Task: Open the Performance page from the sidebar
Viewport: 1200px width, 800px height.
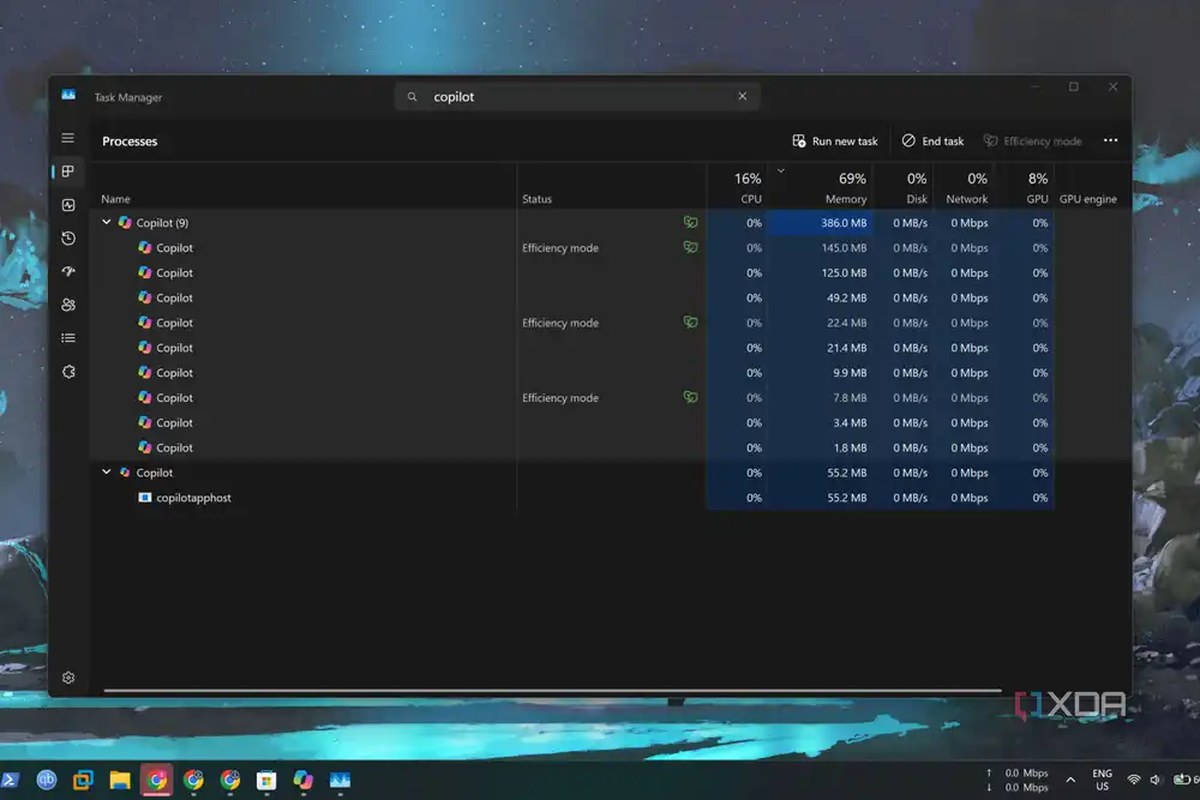Action: point(68,205)
